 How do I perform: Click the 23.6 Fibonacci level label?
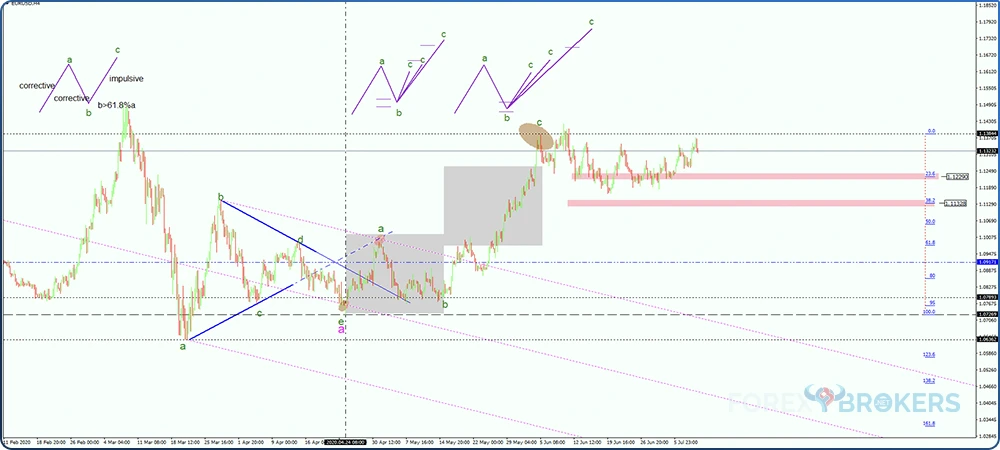pyautogui.click(x=929, y=173)
